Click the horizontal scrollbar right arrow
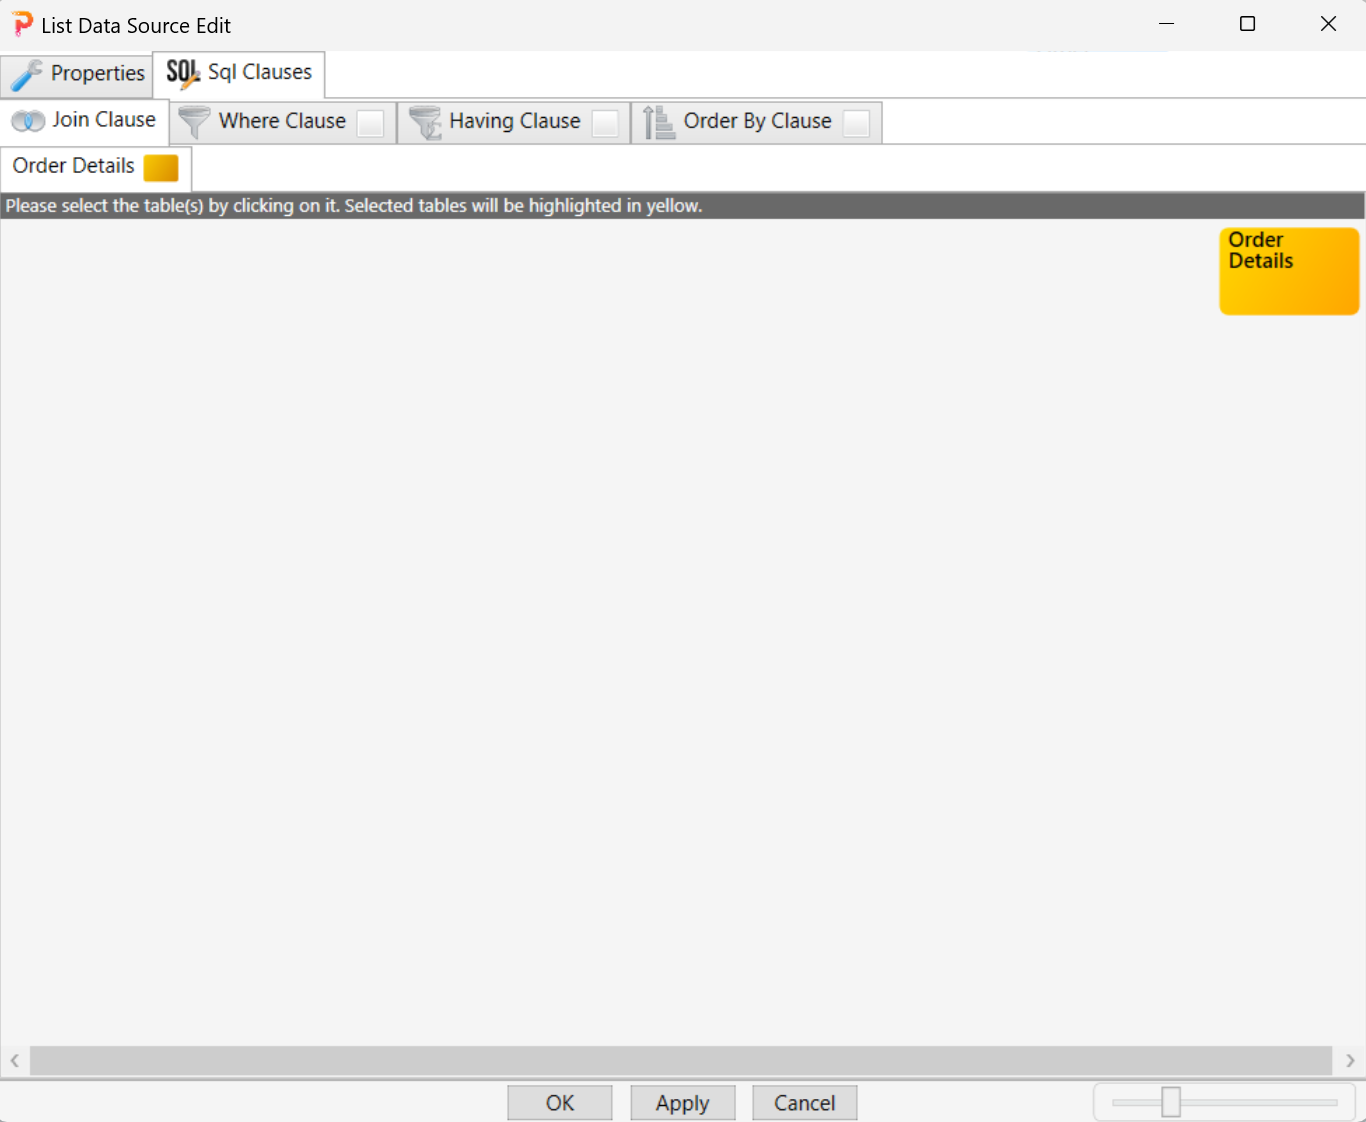The height and width of the screenshot is (1122, 1366). pyautogui.click(x=1350, y=1060)
